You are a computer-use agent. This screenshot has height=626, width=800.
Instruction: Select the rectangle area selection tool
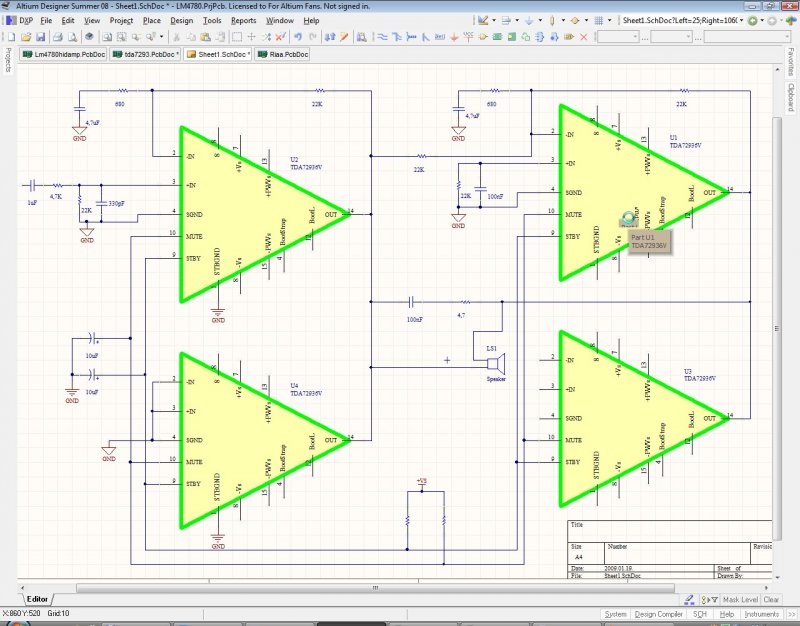click(x=237, y=37)
